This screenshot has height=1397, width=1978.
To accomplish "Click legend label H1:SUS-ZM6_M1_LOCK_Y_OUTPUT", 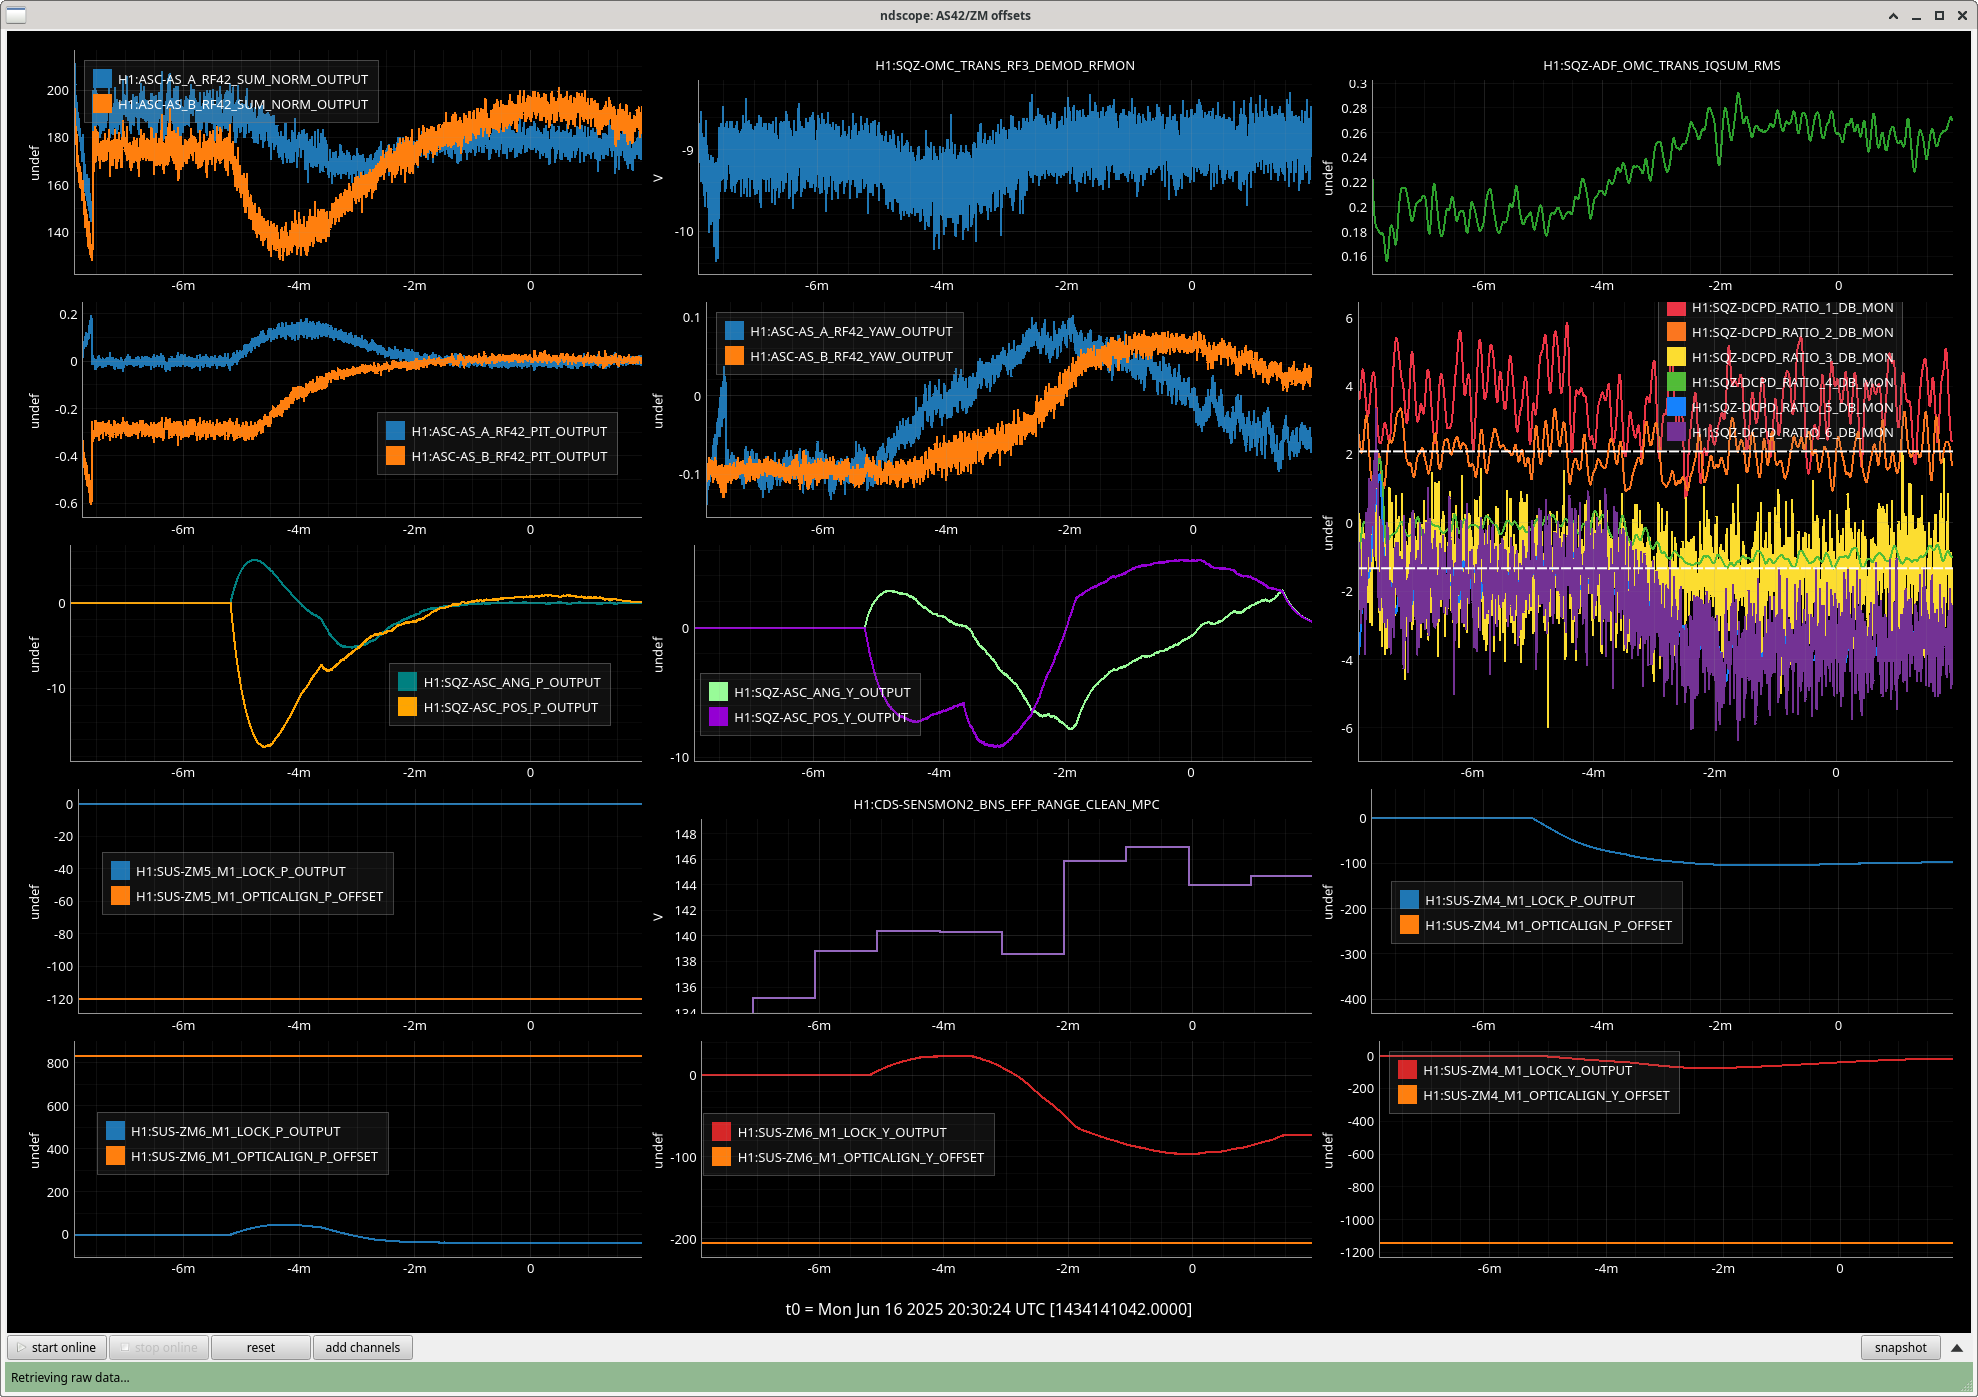I will click(x=842, y=1132).
